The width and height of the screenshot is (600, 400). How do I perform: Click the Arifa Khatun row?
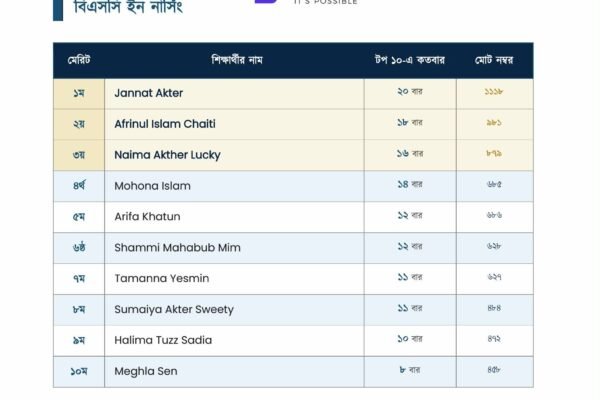(x=293, y=217)
